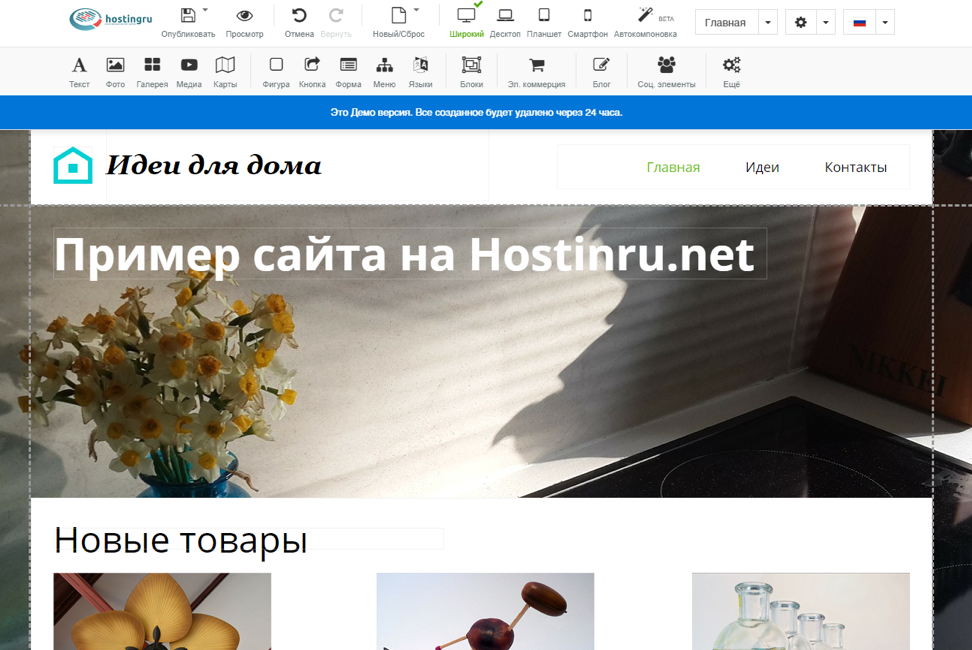Open Просмотр to preview the site
972x650 pixels.
[244, 20]
